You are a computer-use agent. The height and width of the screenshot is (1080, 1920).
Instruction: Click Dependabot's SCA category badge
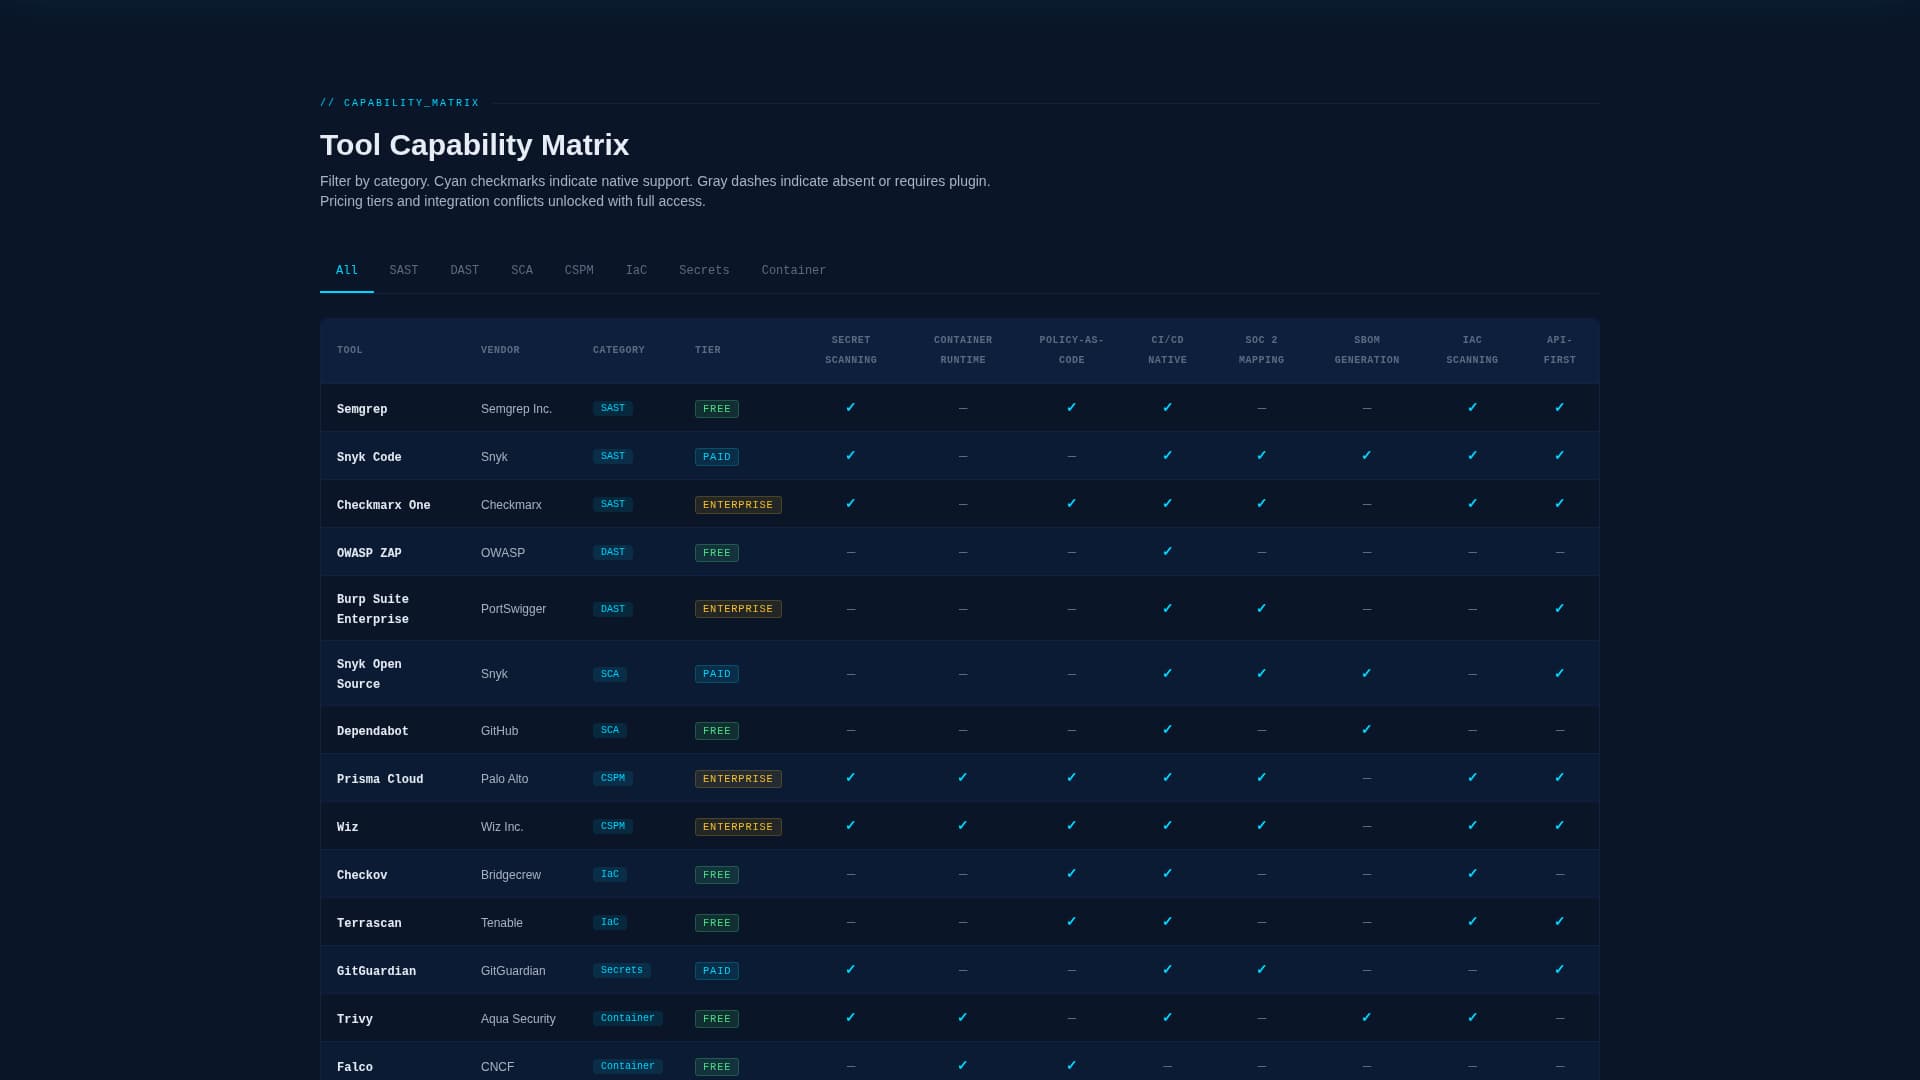610,730
